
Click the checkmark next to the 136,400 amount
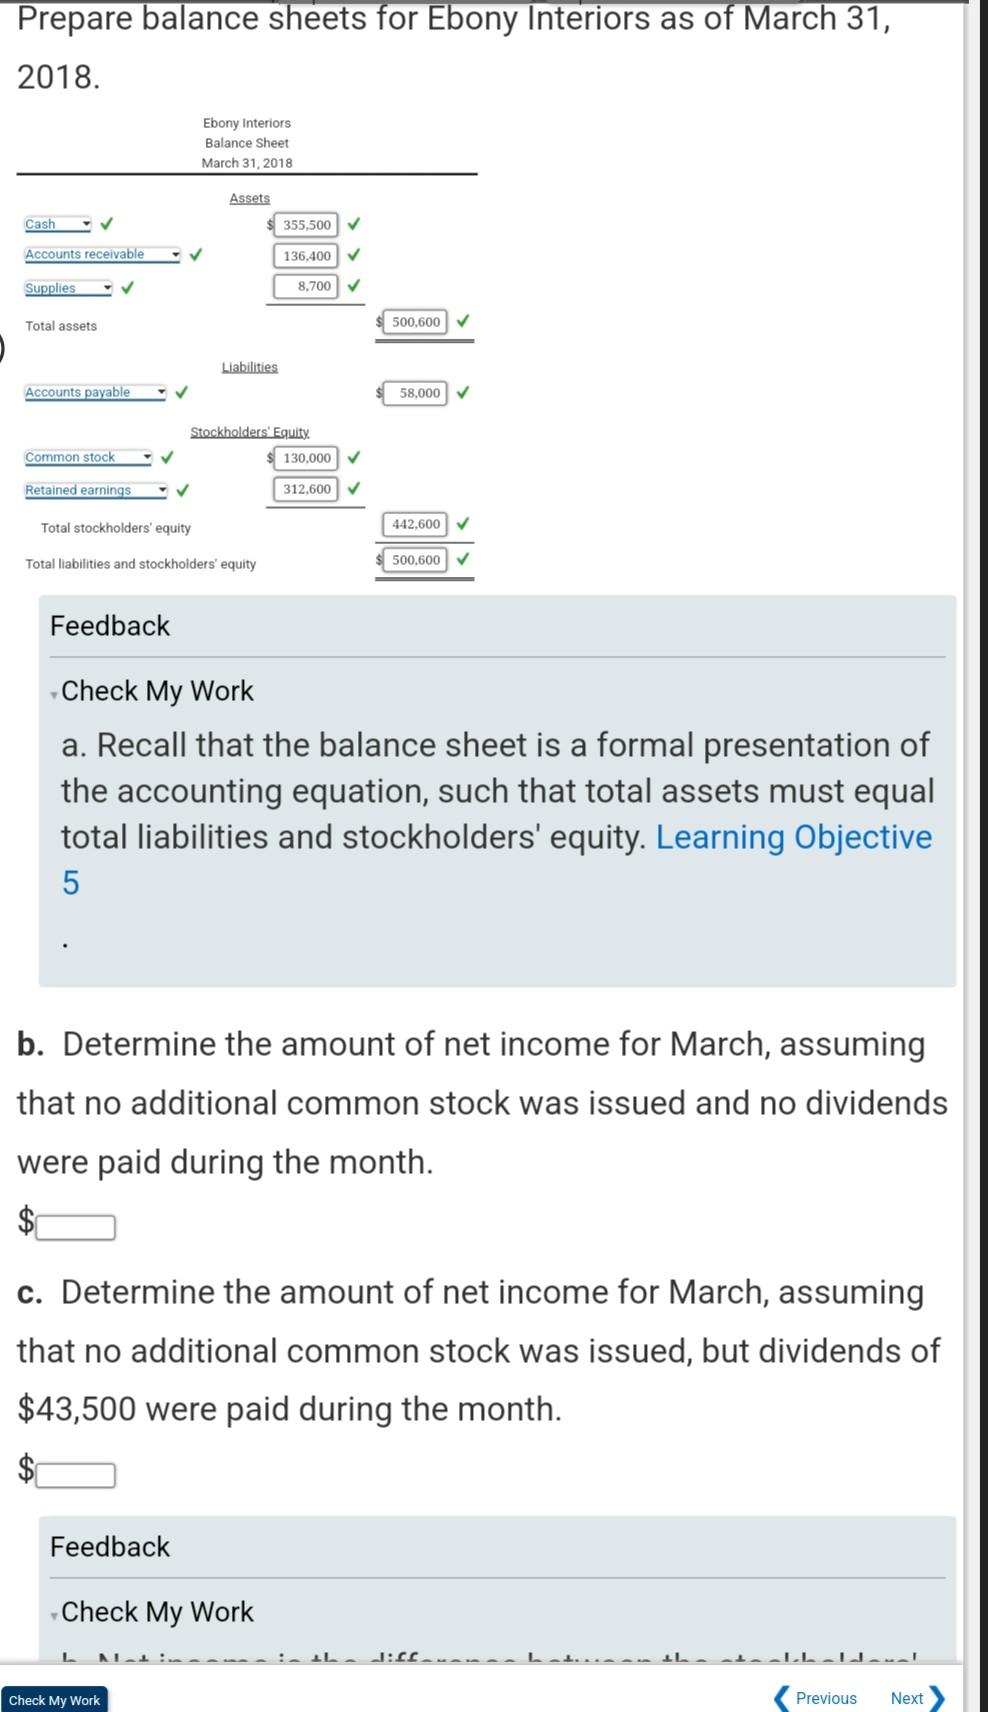(x=355, y=256)
